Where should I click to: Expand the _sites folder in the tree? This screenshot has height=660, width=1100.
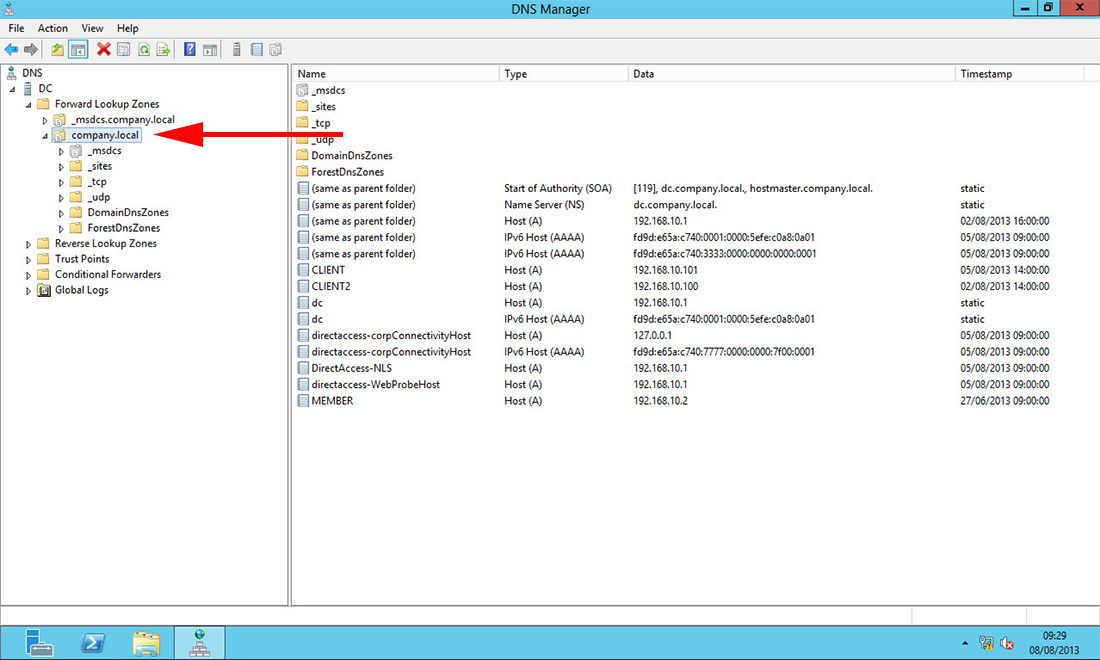pos(61,167)
